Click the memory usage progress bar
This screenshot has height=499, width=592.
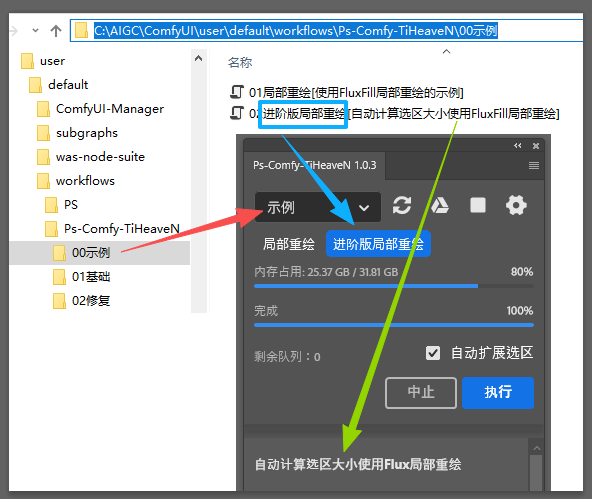394,286
